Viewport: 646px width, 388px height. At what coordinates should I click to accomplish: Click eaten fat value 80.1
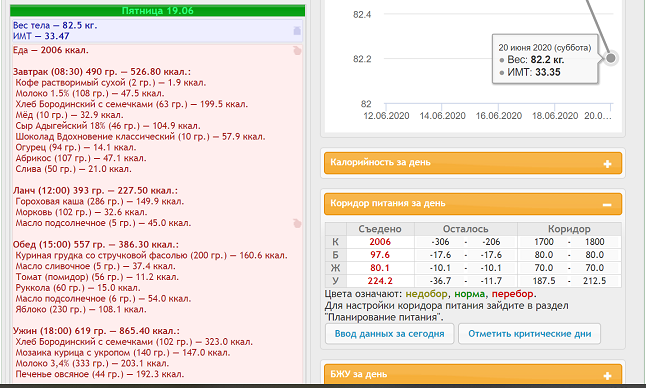[380, 268]
